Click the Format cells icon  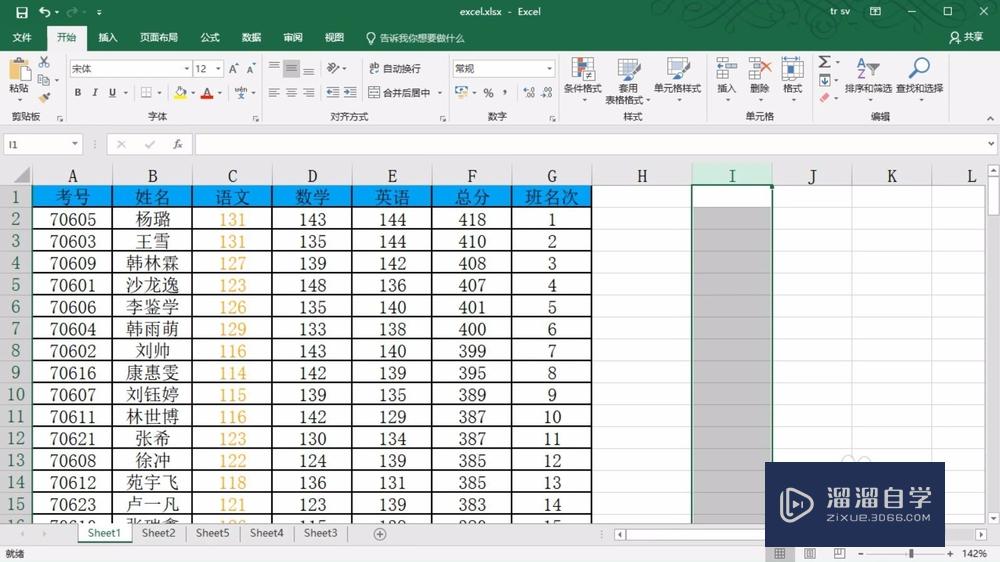click(792, 69)
